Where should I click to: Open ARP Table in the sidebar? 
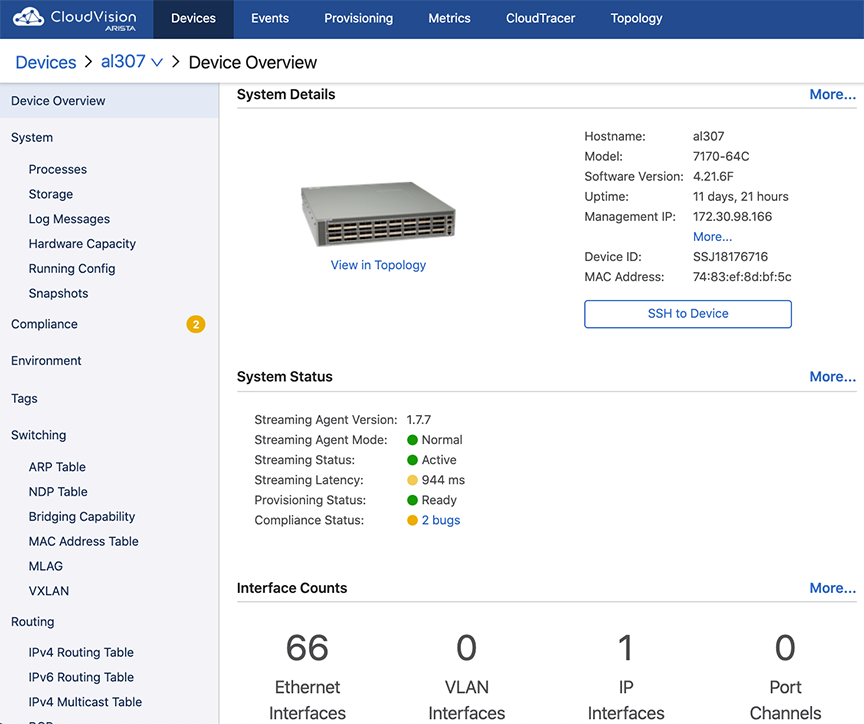point(57,467)
